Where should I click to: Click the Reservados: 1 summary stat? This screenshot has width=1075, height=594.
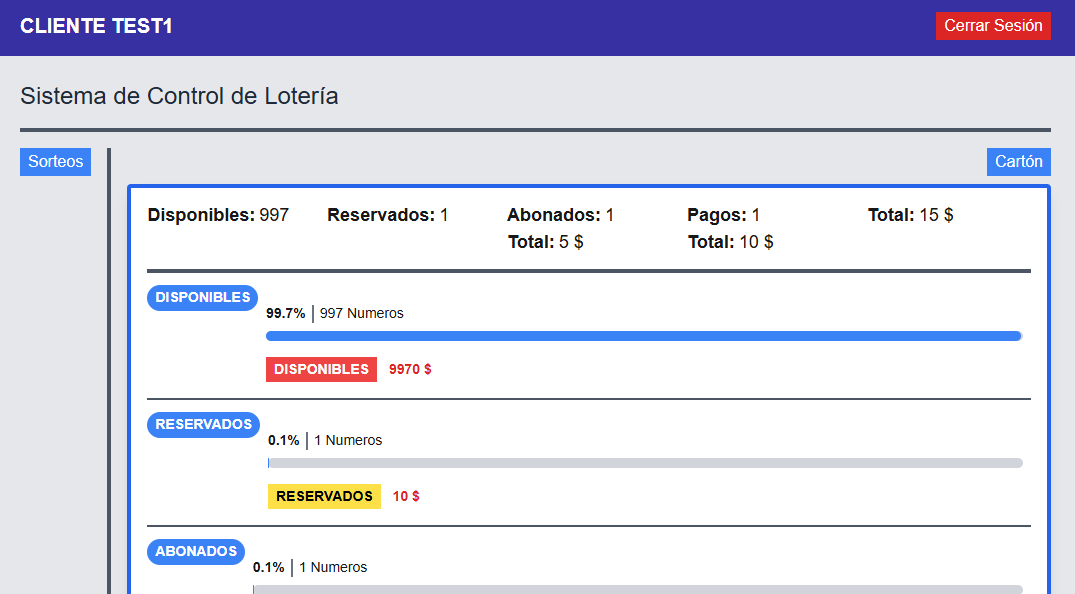(x=388, y=215)
